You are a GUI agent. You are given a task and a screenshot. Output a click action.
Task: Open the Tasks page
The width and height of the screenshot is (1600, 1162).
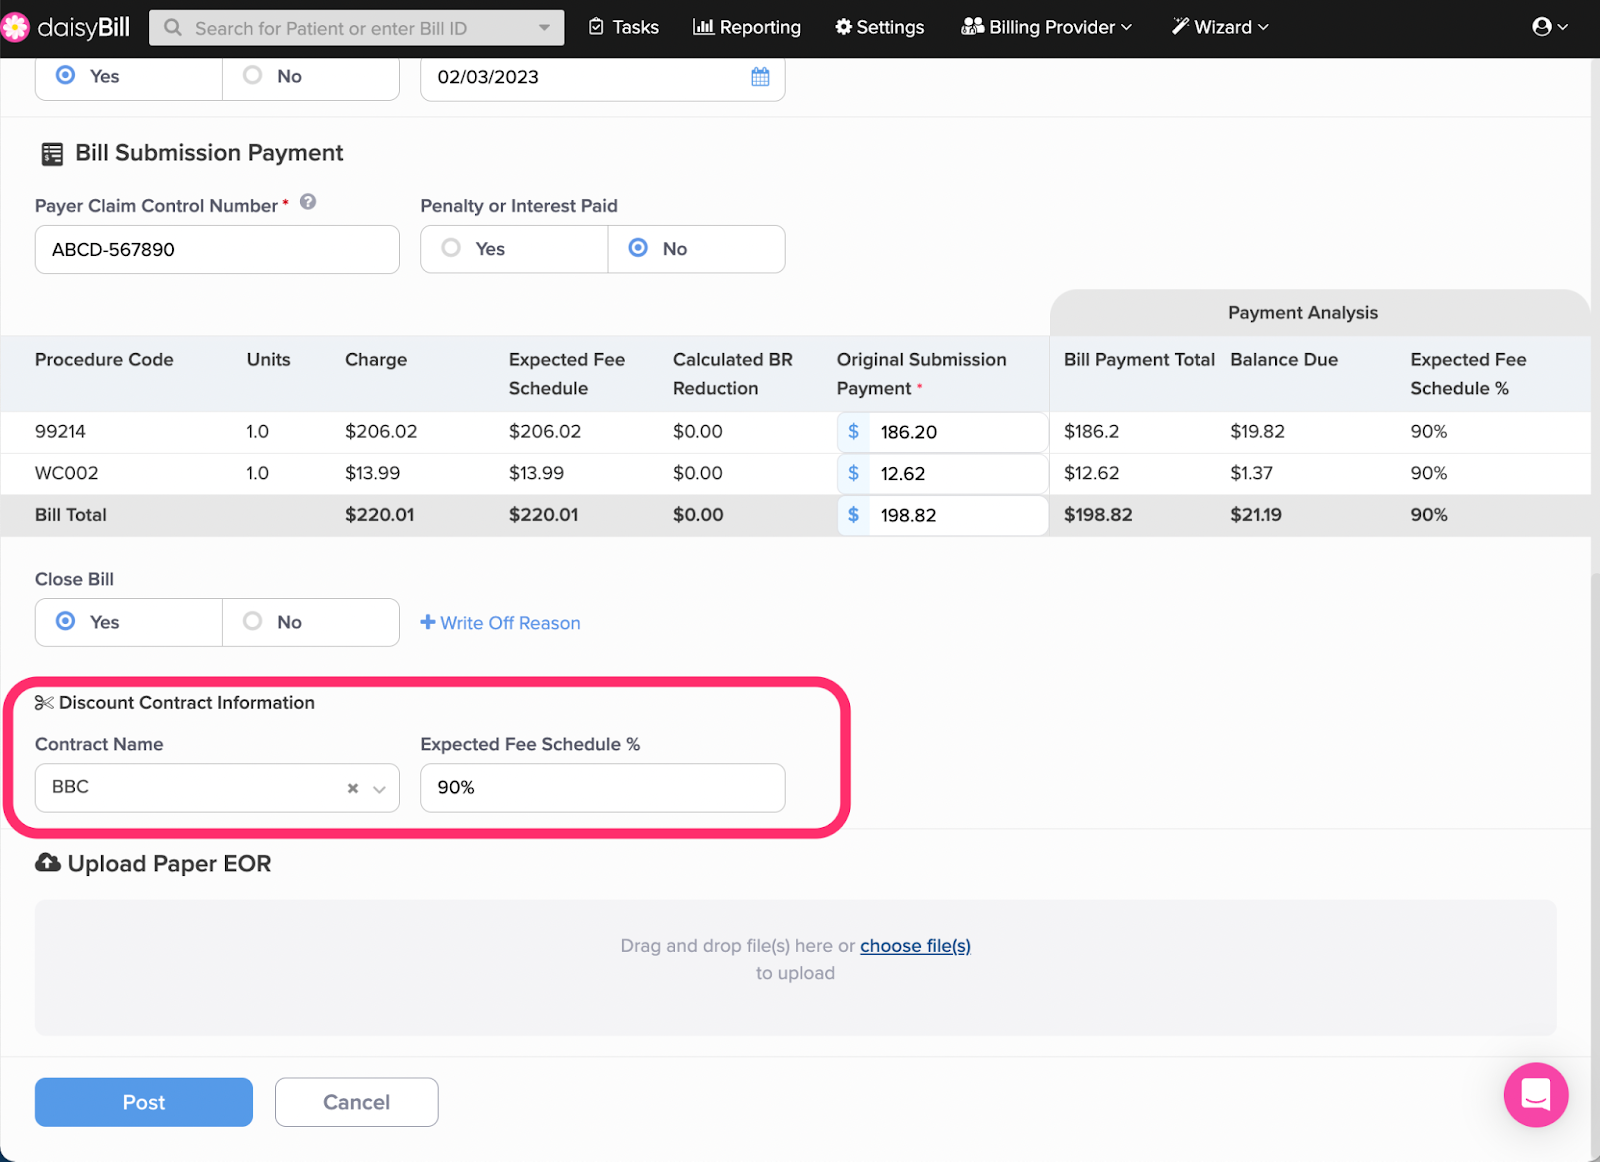[624, 27]
